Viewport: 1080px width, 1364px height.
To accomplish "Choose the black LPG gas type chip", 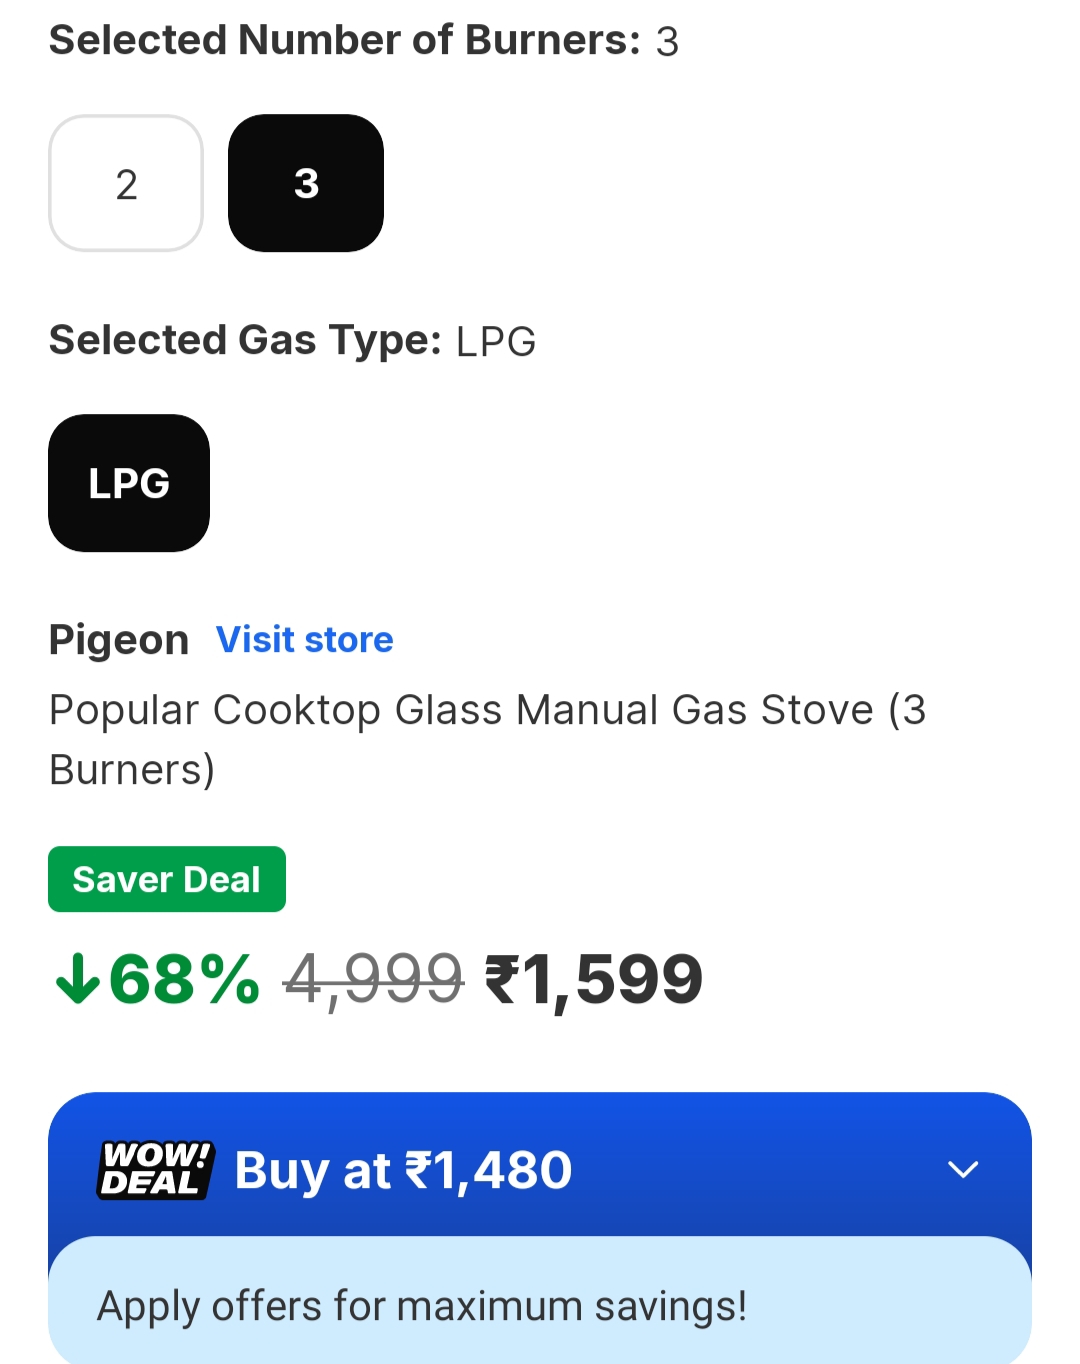I will coord(129,483).
